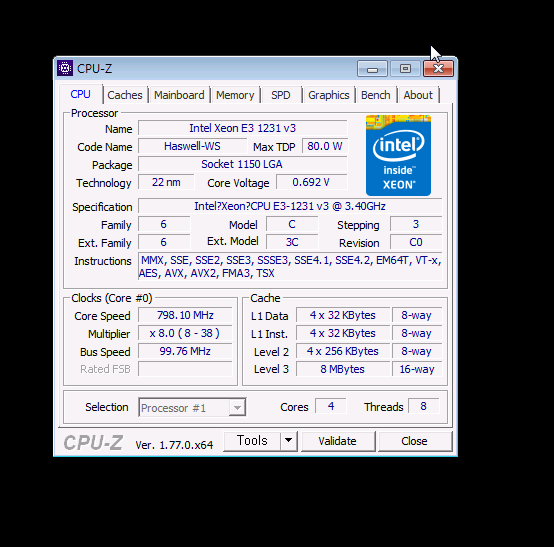Click the Intel Inside Xeon logo

(398, 155)
